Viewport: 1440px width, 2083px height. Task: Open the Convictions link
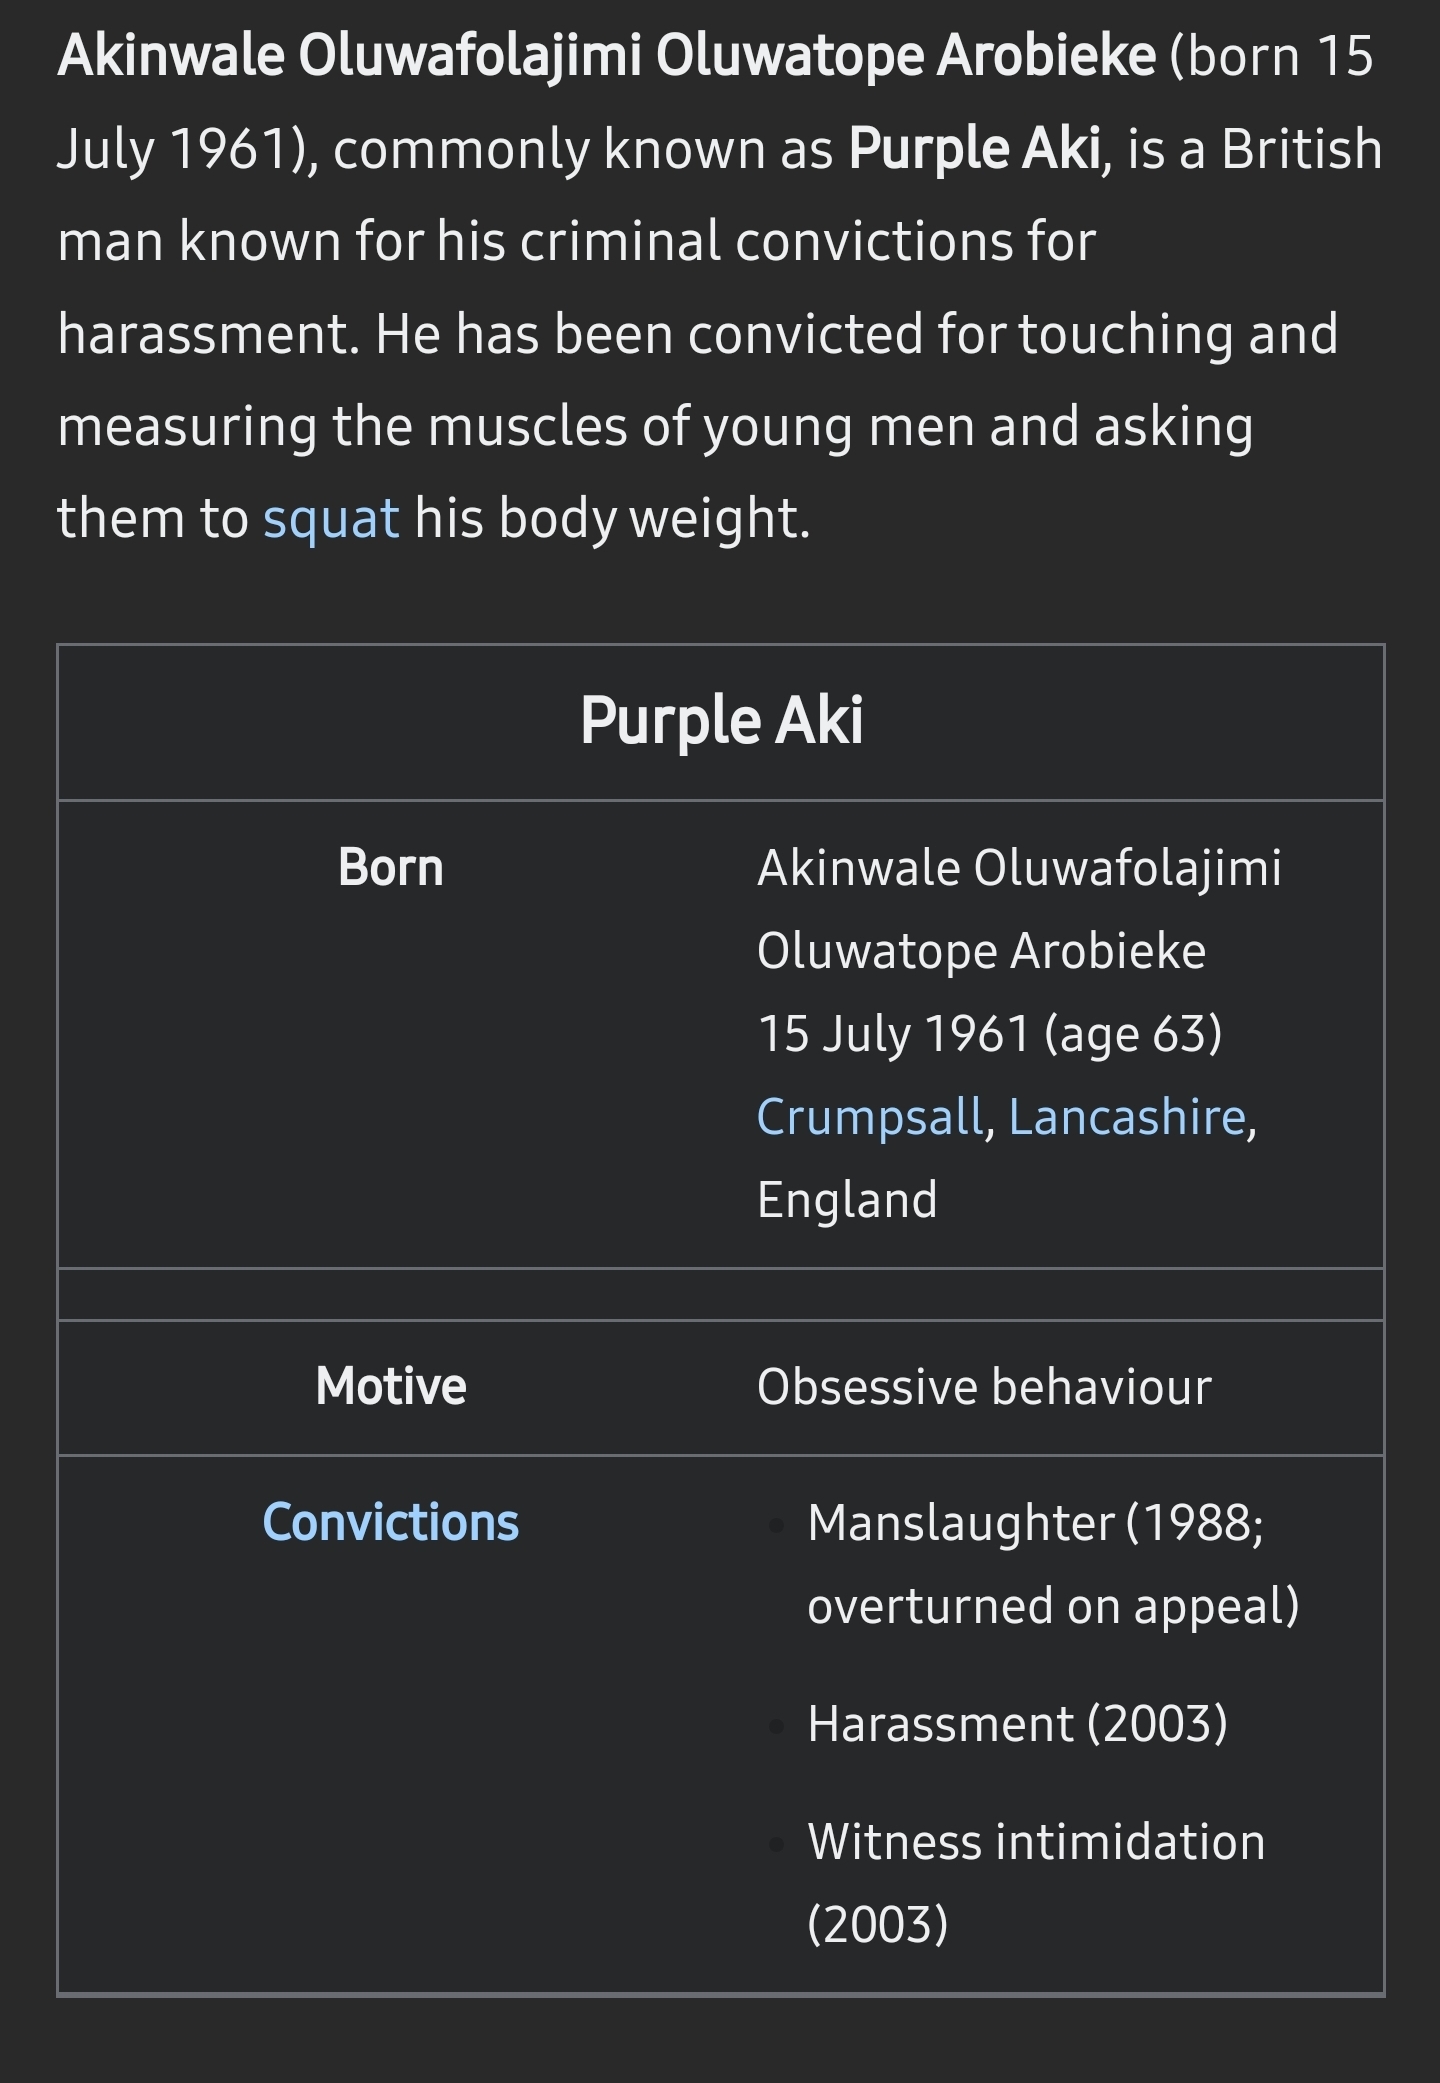391,1522
